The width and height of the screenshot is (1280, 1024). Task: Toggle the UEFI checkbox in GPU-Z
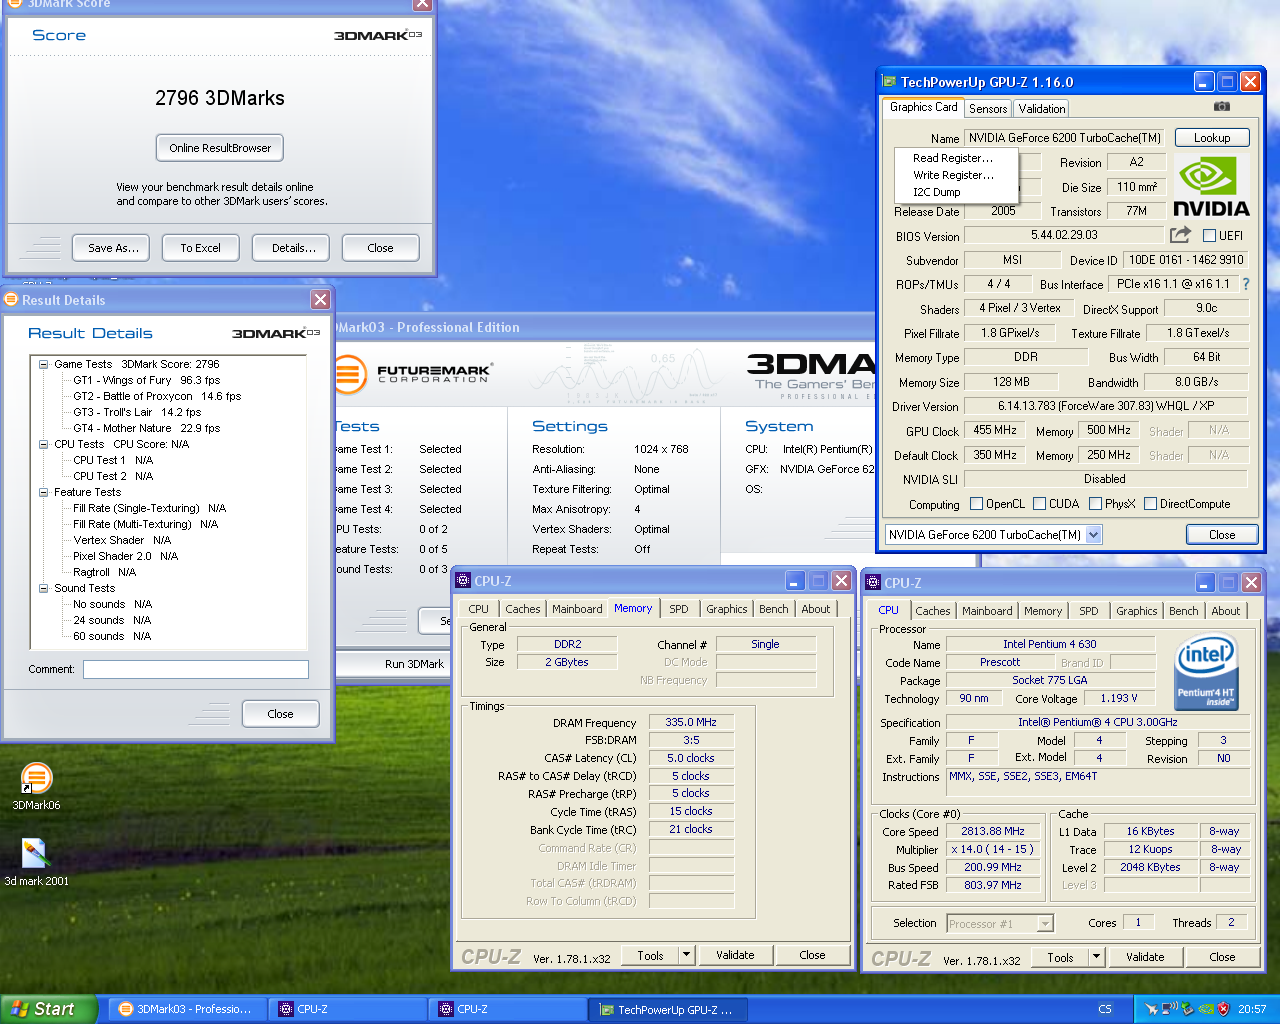tap(1209, 235)
